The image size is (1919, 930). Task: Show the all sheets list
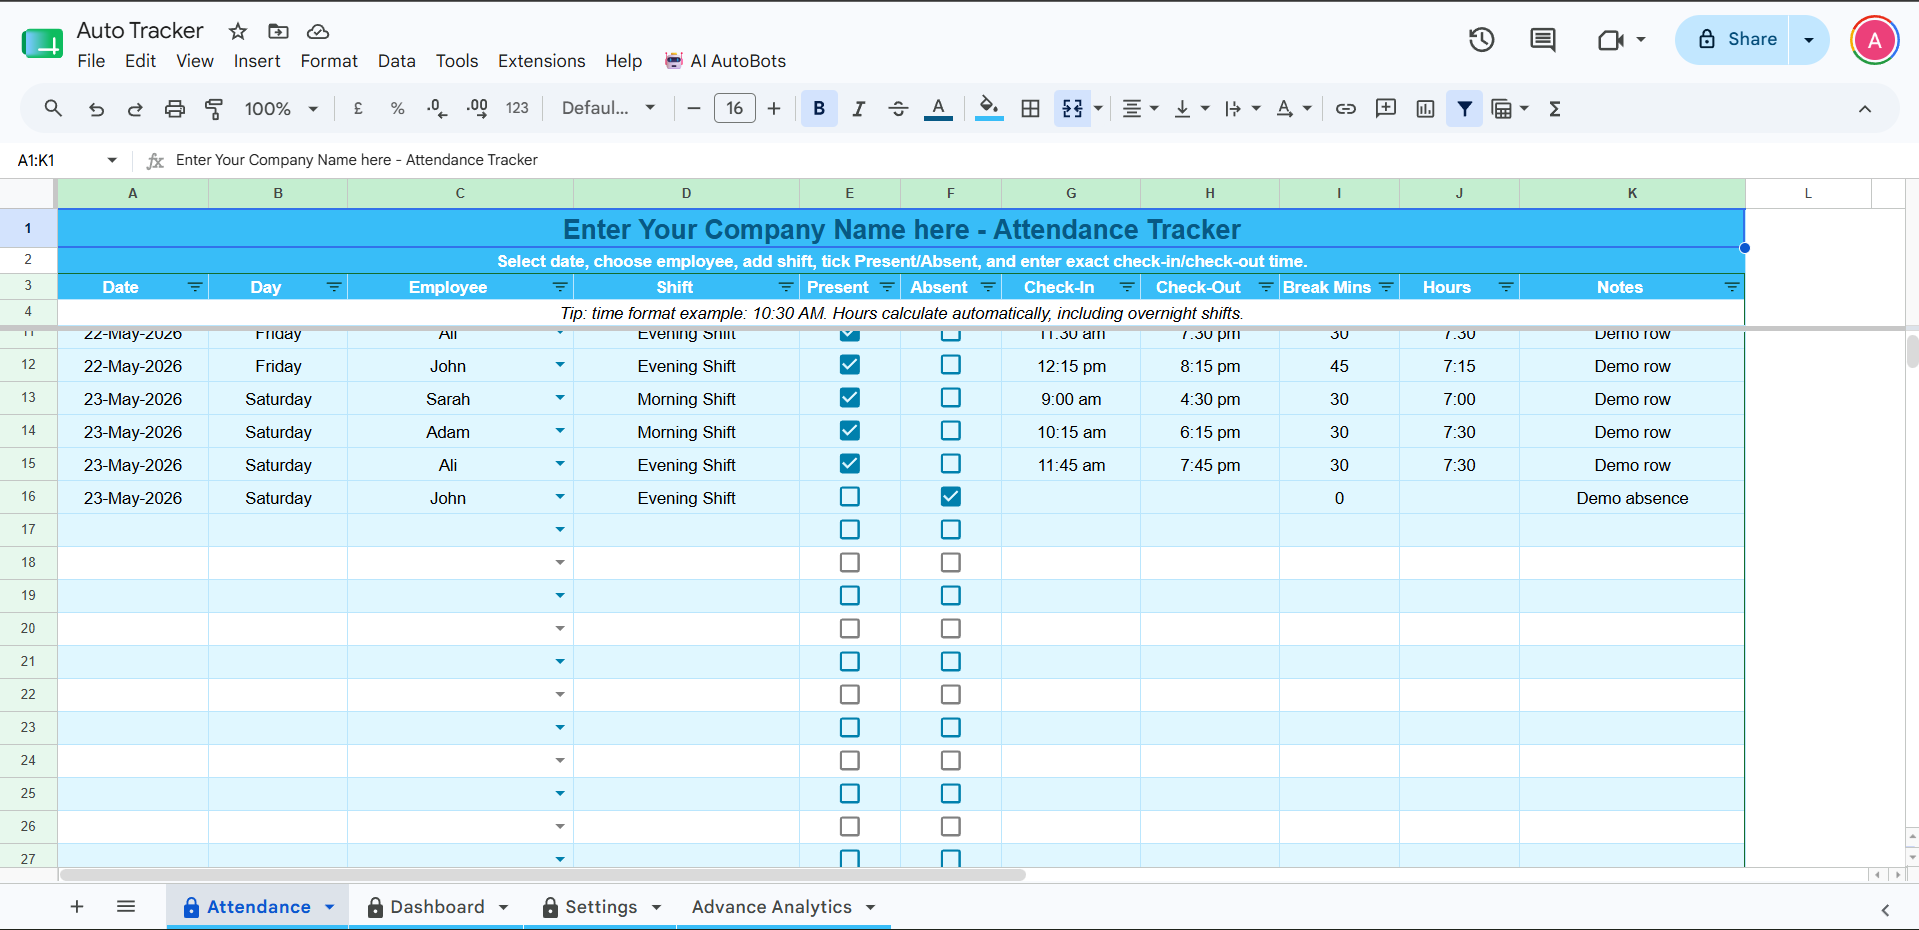[126, 907]
